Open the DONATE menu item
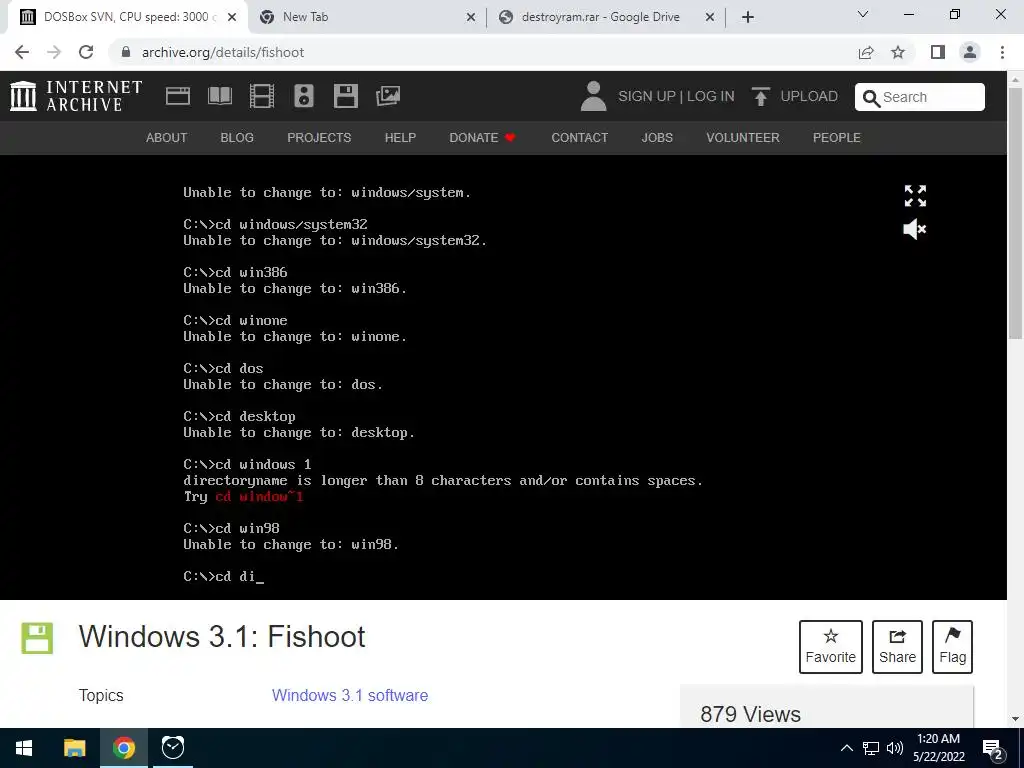 click(x=483, y=138)
